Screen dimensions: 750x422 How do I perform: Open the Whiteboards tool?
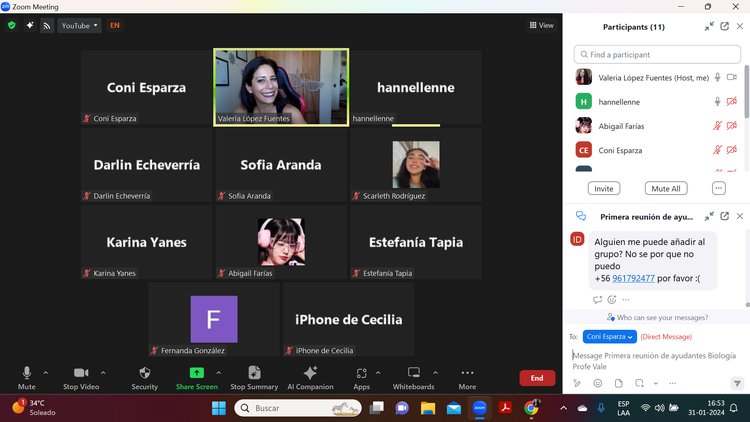pos(413,373)
